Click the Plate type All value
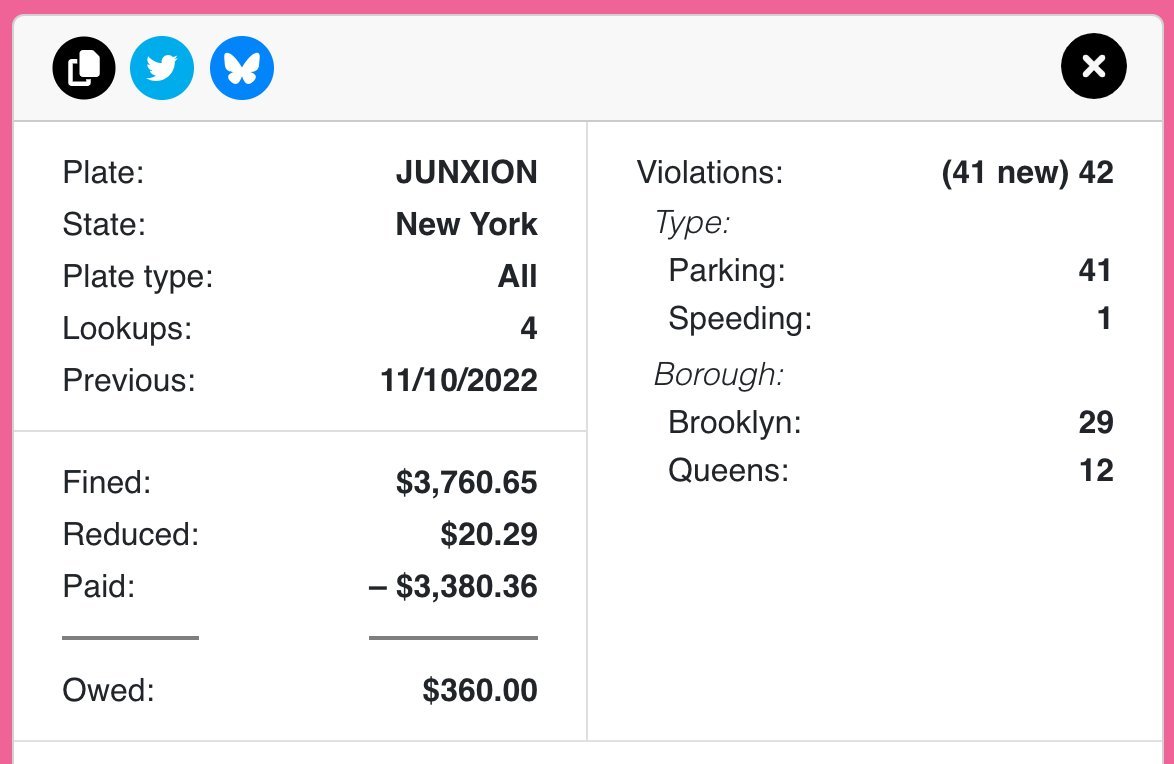This screenshot has height=764, width=1174. (x=517, y=276)
